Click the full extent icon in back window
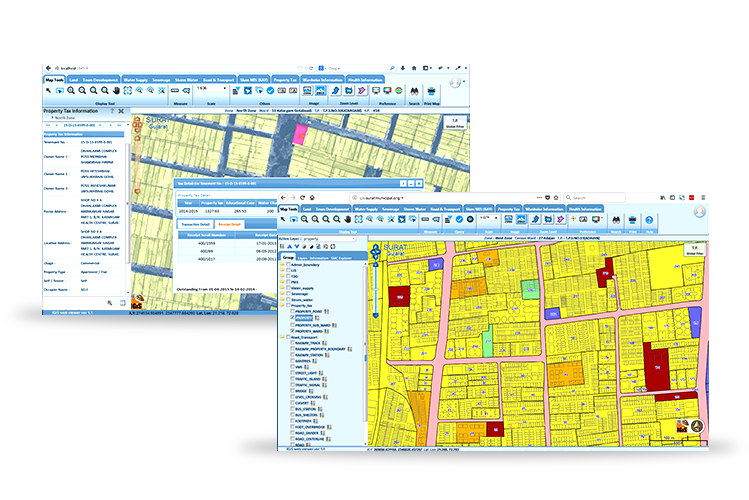The width and height of the screenshot is (749, 500). (x=128, y=91)
